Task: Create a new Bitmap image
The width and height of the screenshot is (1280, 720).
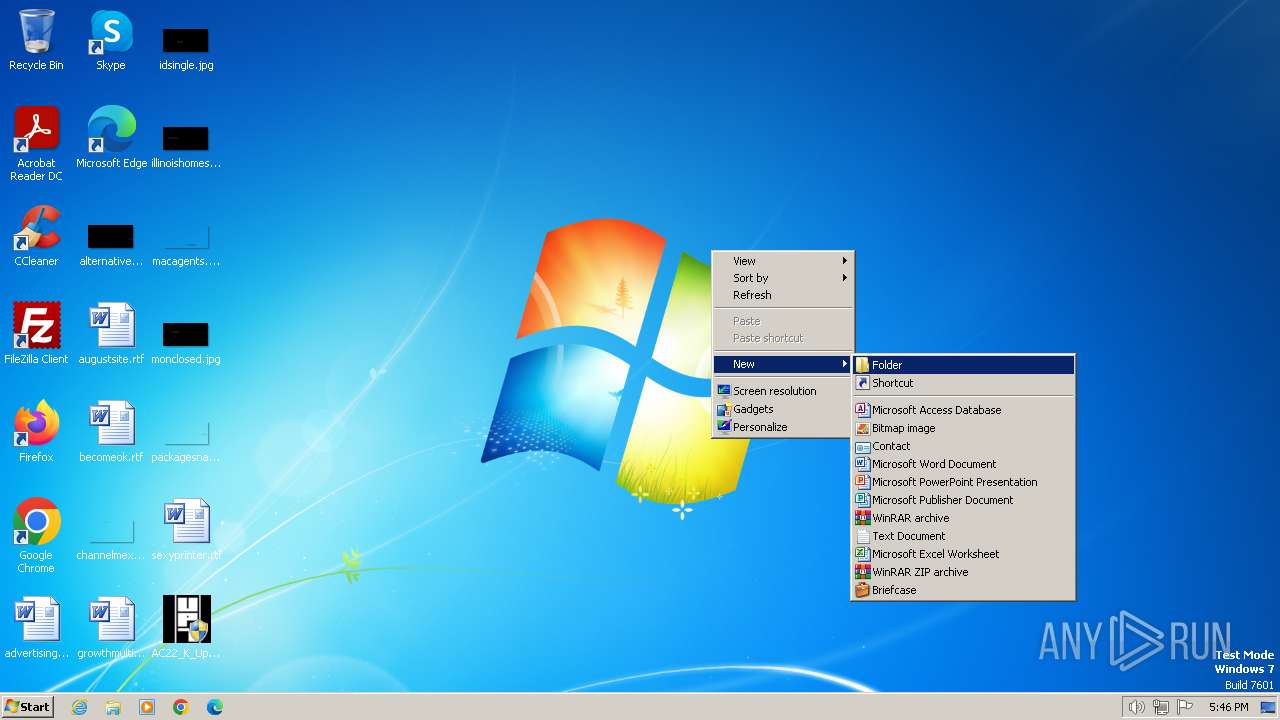Action: click(x=964, y=428)
